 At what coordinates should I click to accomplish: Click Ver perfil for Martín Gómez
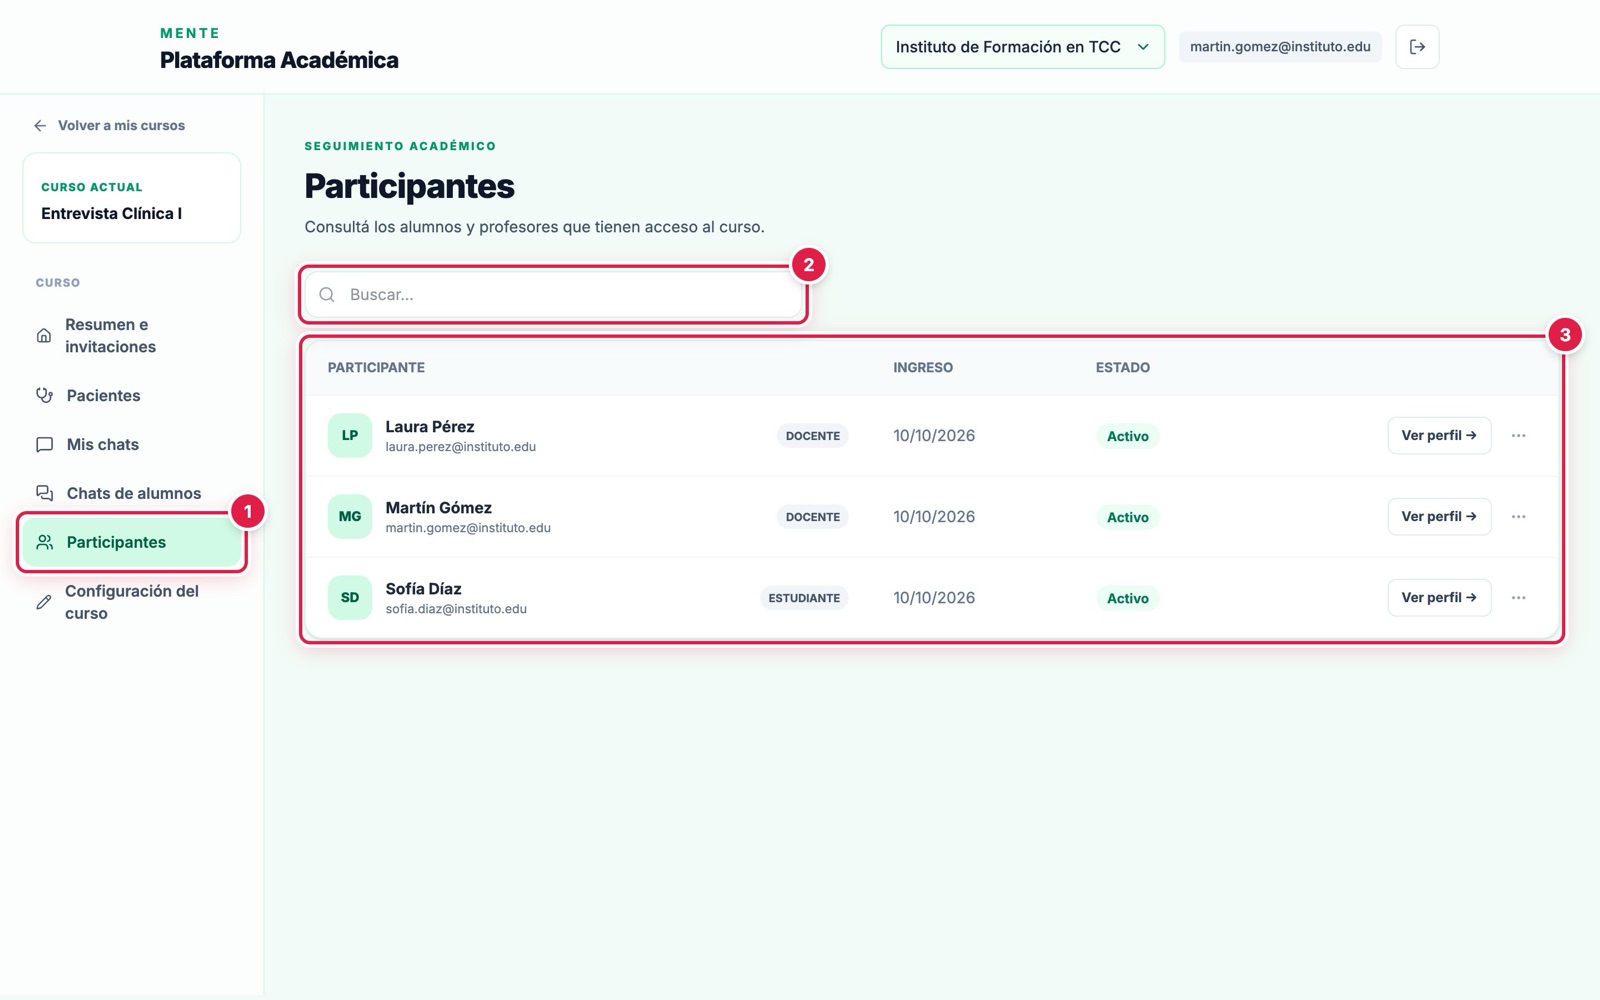[x=1439, y=516]
